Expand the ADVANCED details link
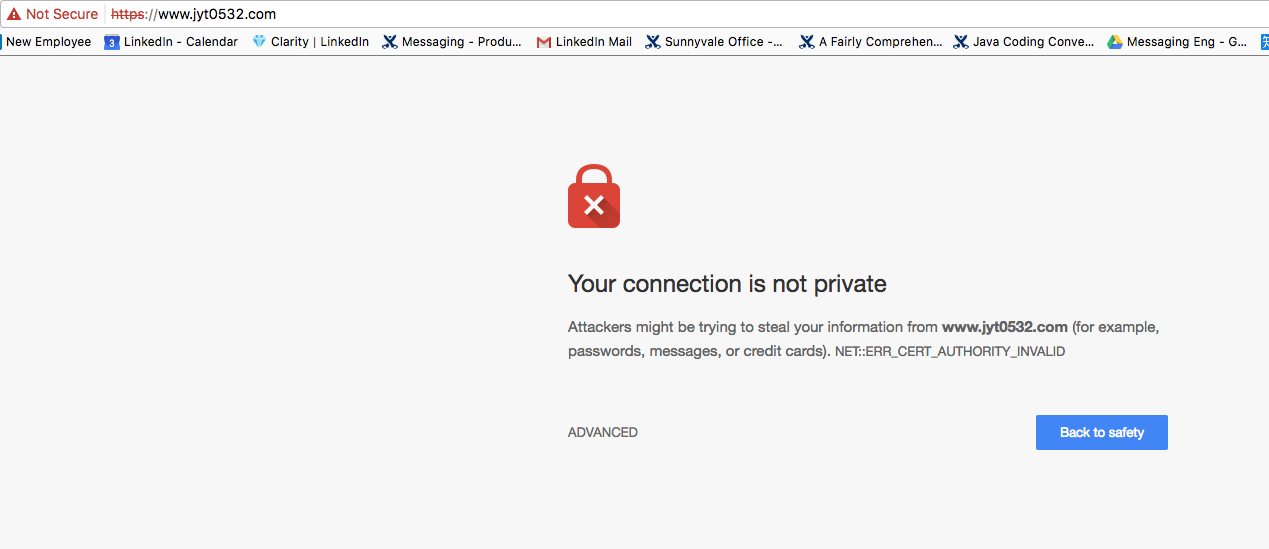 click(x=603, y=432)
